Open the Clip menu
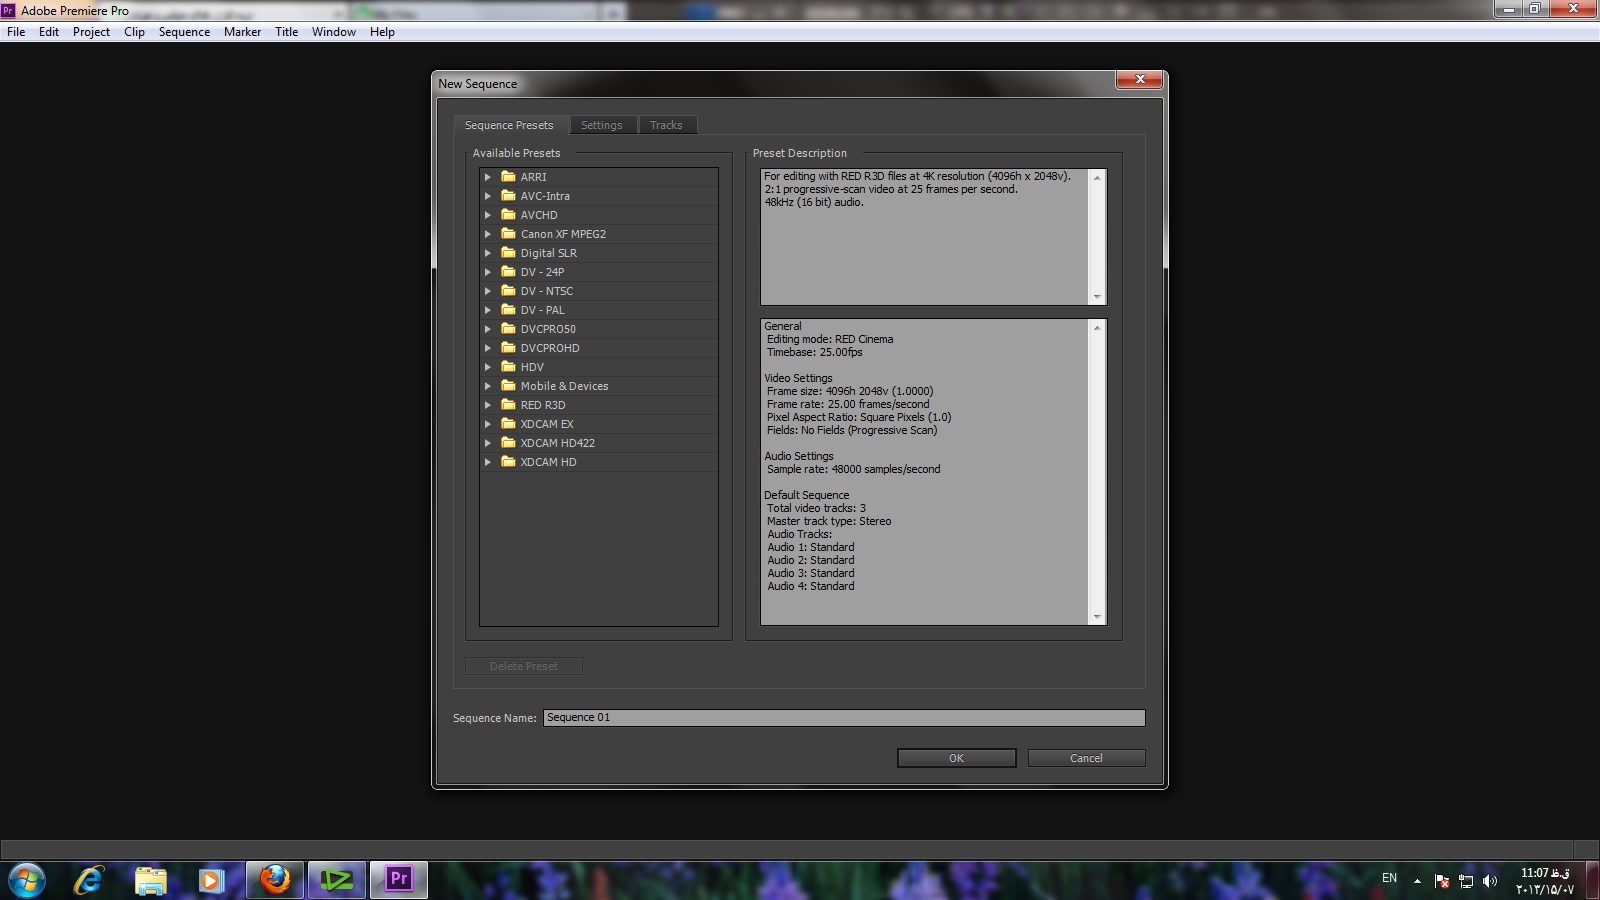Screen dimensions: 1600x900 (134, 32)
